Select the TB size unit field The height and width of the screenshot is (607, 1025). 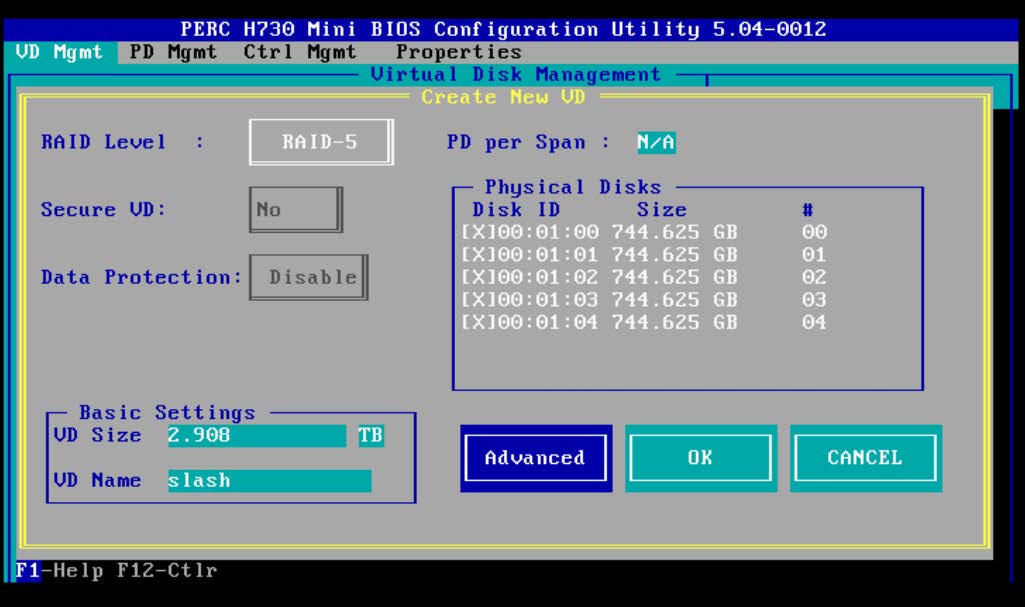click(x=371, y=436)
